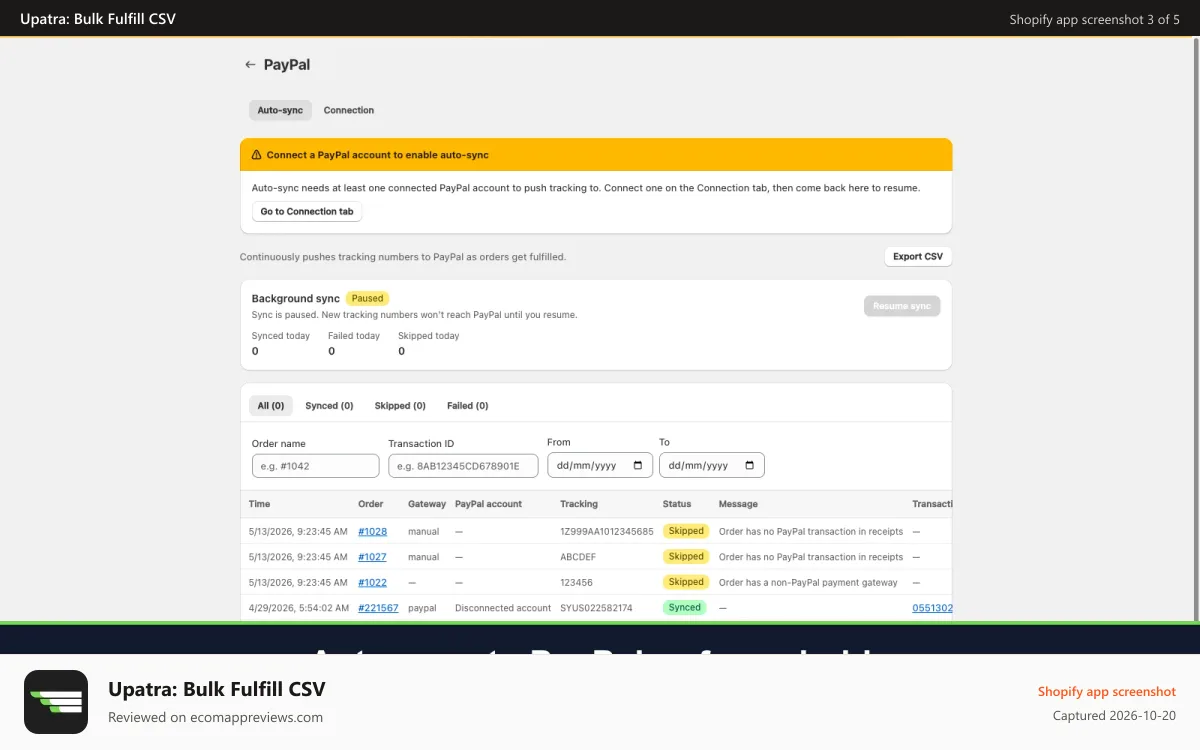Click the Export CSV button
Screen dimensions: 1200x750
(918, 257)
